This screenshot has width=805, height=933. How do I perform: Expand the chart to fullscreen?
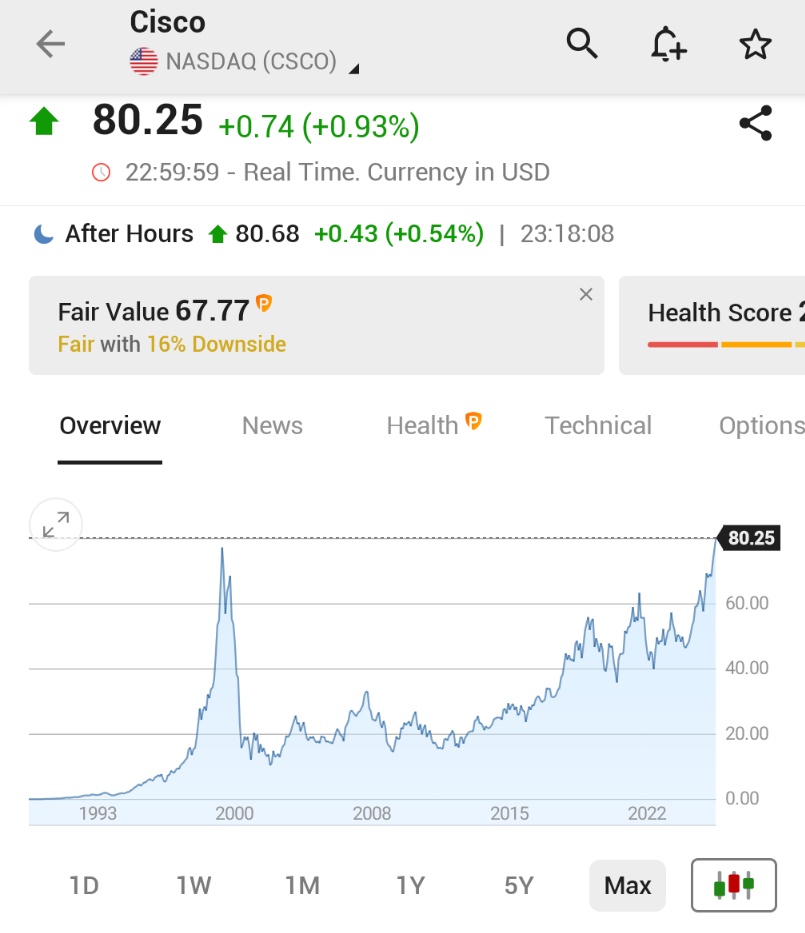pyautogui.click(x=55, y=524)
